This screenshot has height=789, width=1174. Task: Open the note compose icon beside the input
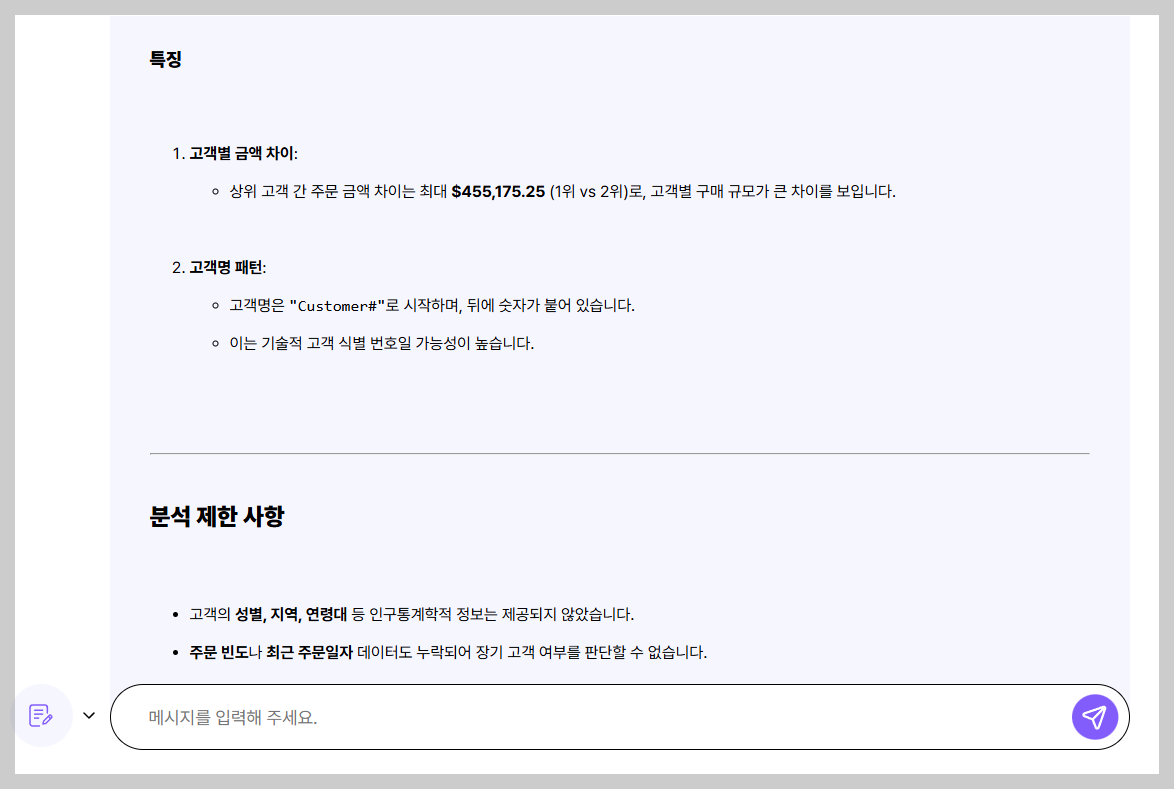42,715
